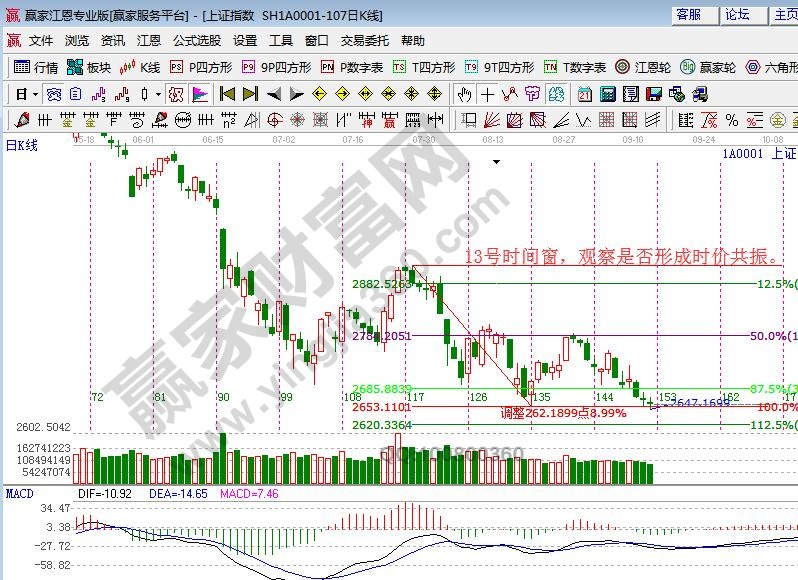
Task: Click the 50.0% retracement level label
Action: coord(770,337)
